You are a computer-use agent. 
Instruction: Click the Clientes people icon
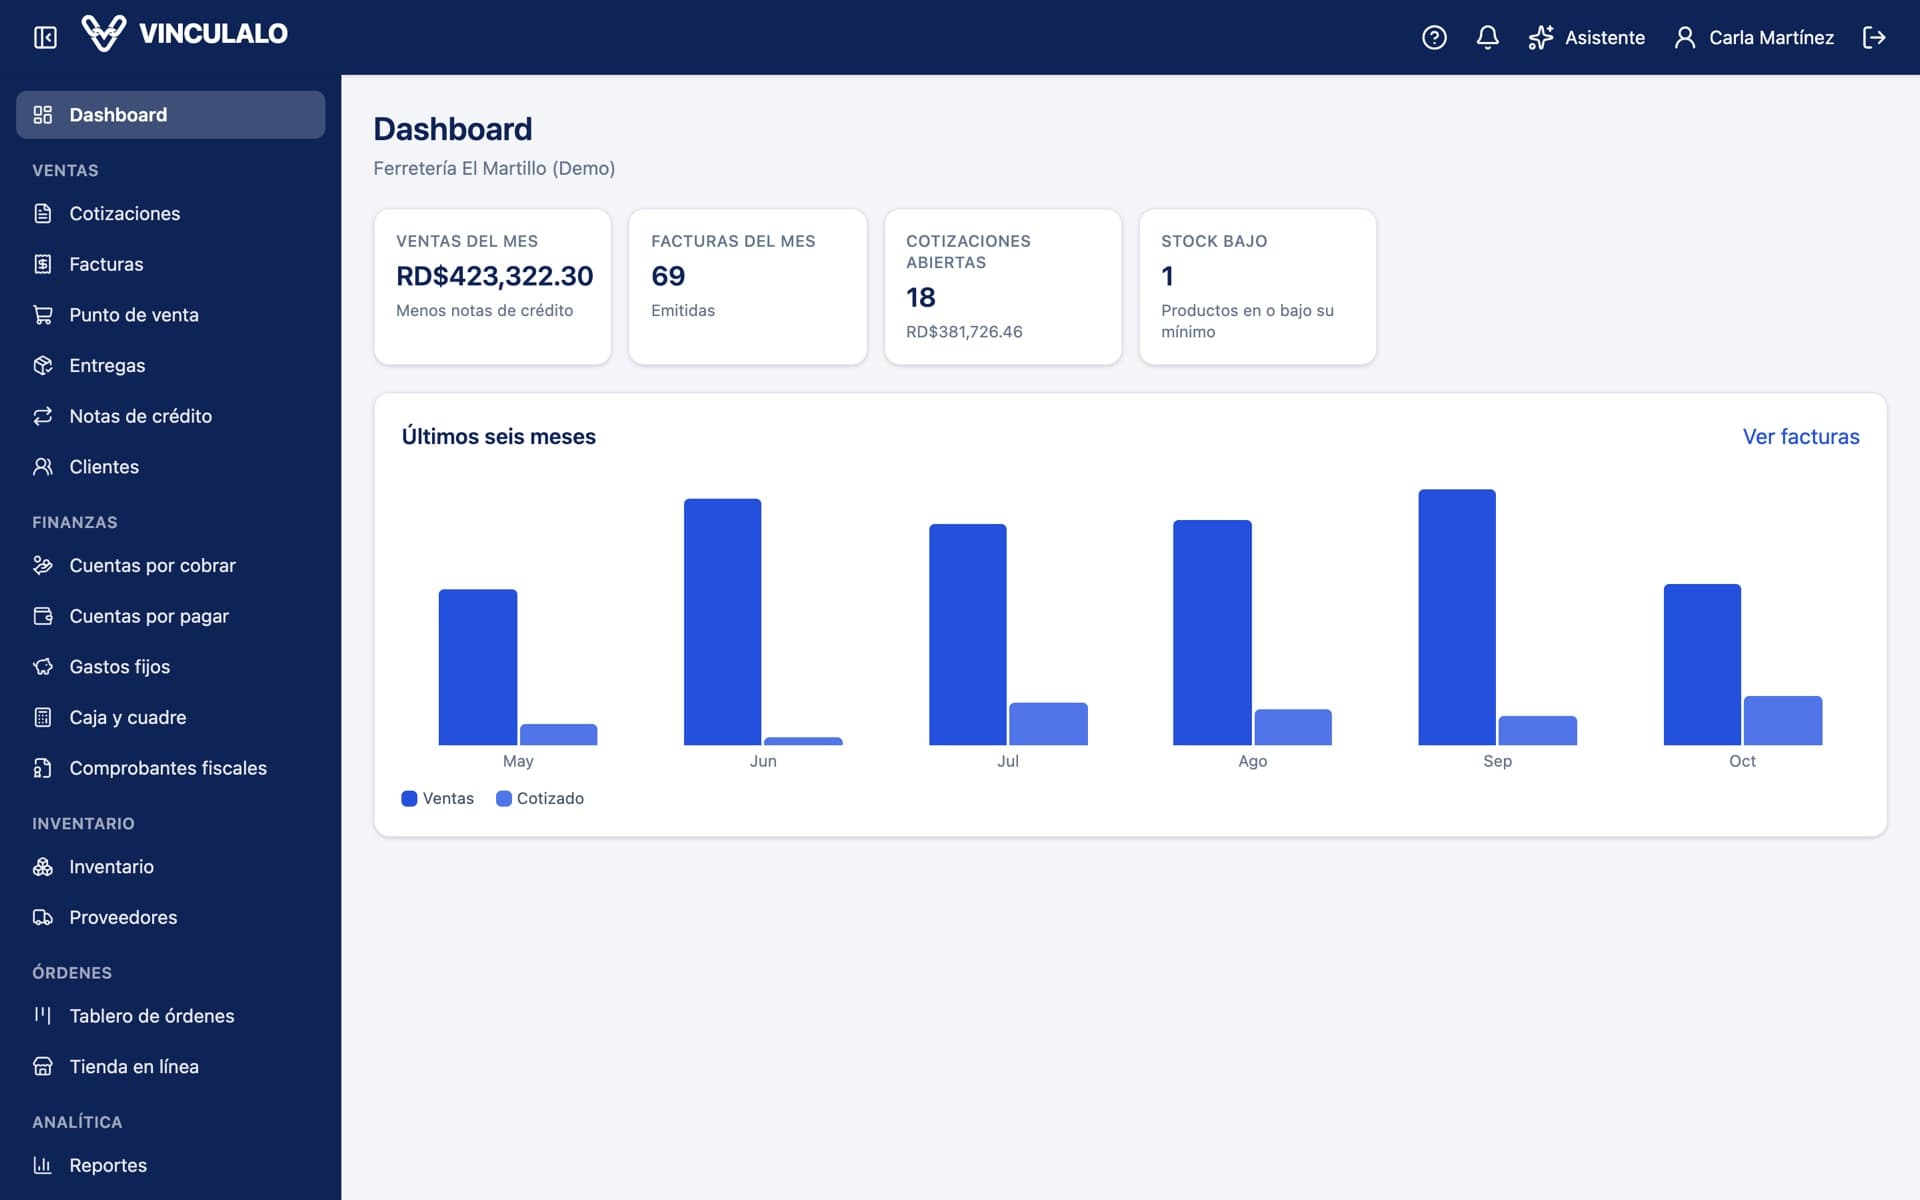click(x=43, y=467)
